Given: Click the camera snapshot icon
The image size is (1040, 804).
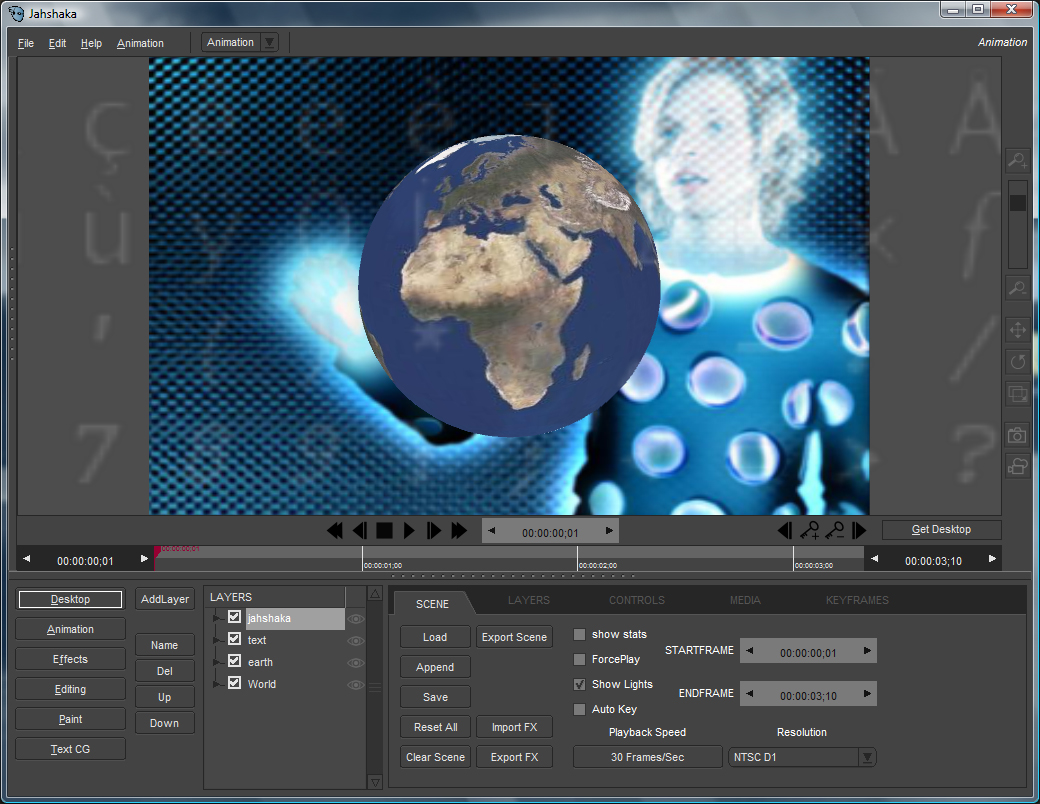Looking at the screenshot, I should pos(1016,435).
